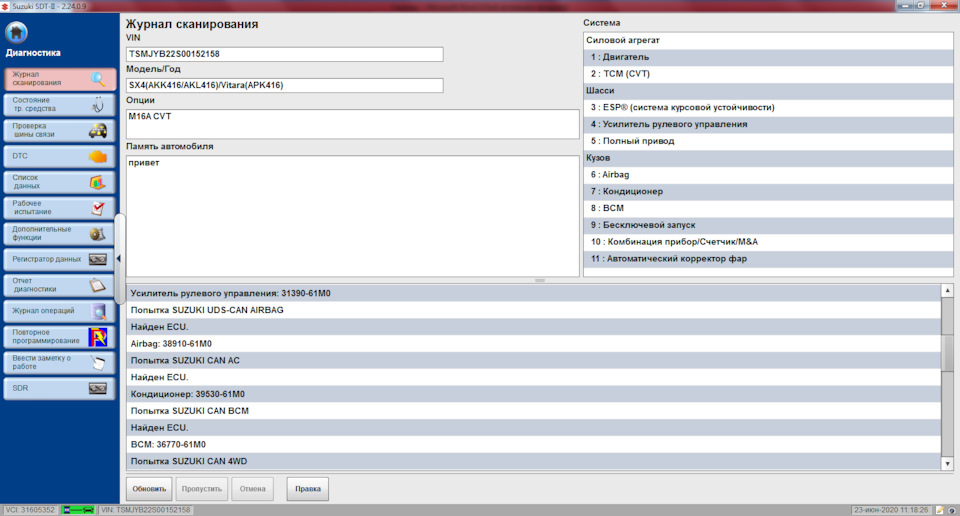Click log row BCM: 36770-61M0
The width and height of the screenshot is (960, 516).
(533, 445)
